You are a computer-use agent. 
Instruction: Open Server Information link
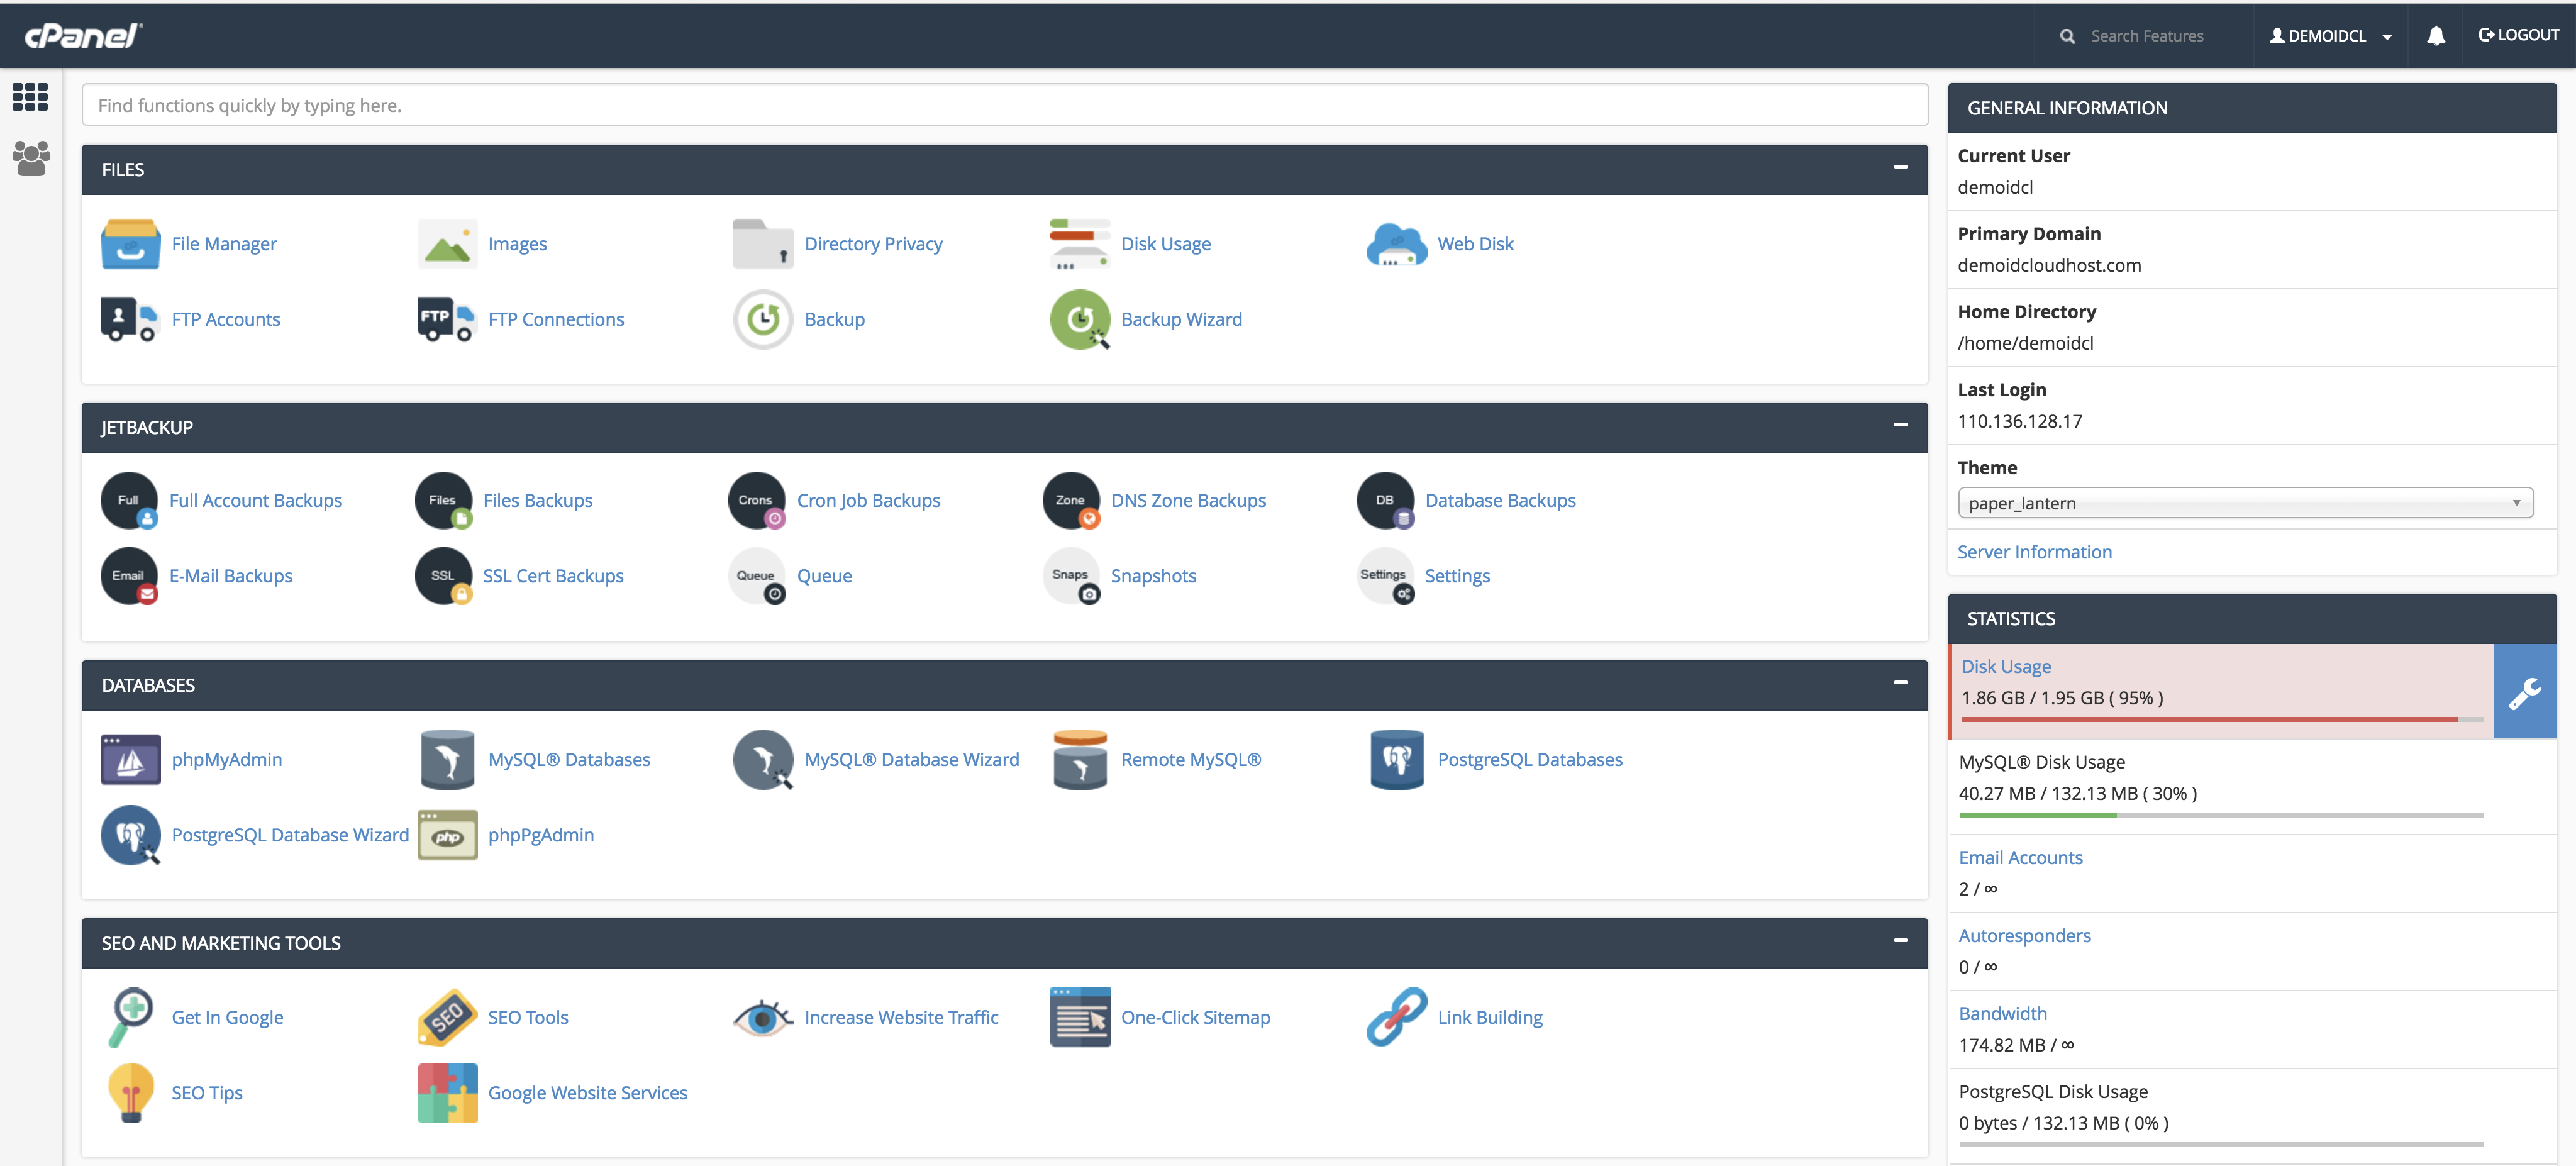coord(2035,551)
